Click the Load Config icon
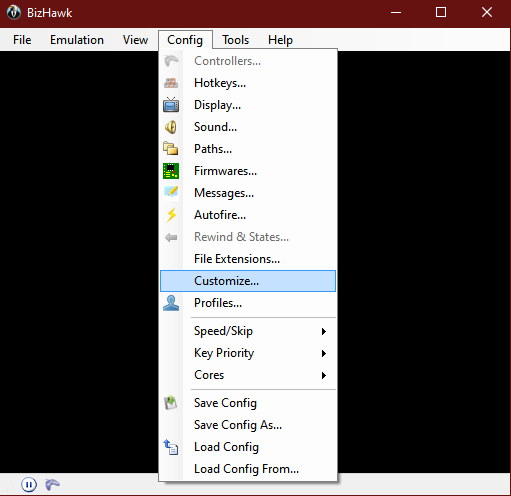 [x=171, y=447]
